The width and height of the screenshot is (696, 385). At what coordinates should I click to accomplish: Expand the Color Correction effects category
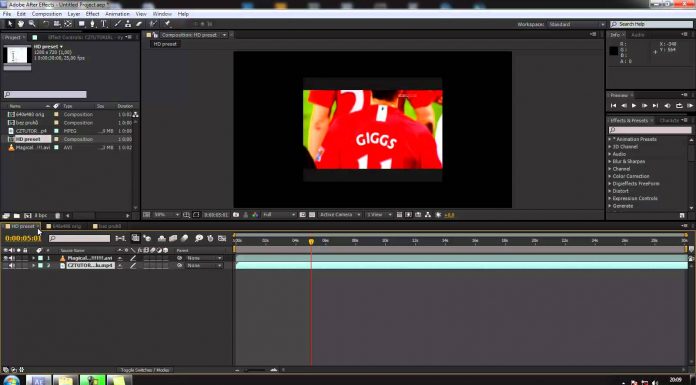(x=610, y=176)
